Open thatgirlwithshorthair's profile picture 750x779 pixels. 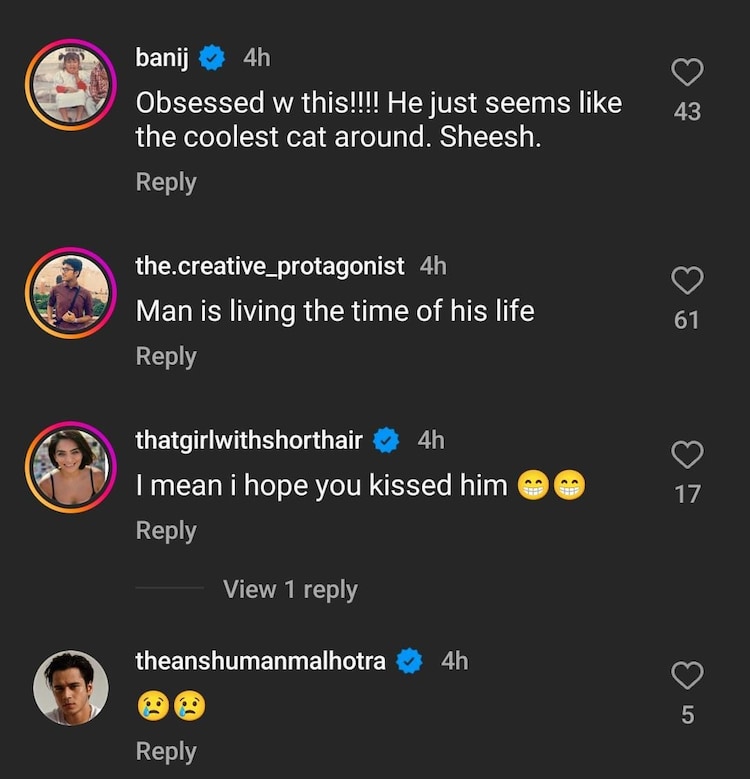[x=70, y=467]
